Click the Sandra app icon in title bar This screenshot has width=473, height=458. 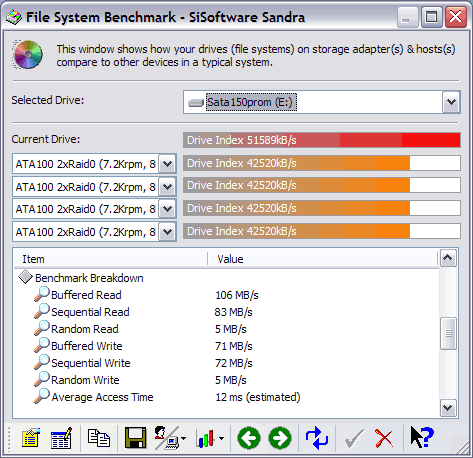(14, 17)
